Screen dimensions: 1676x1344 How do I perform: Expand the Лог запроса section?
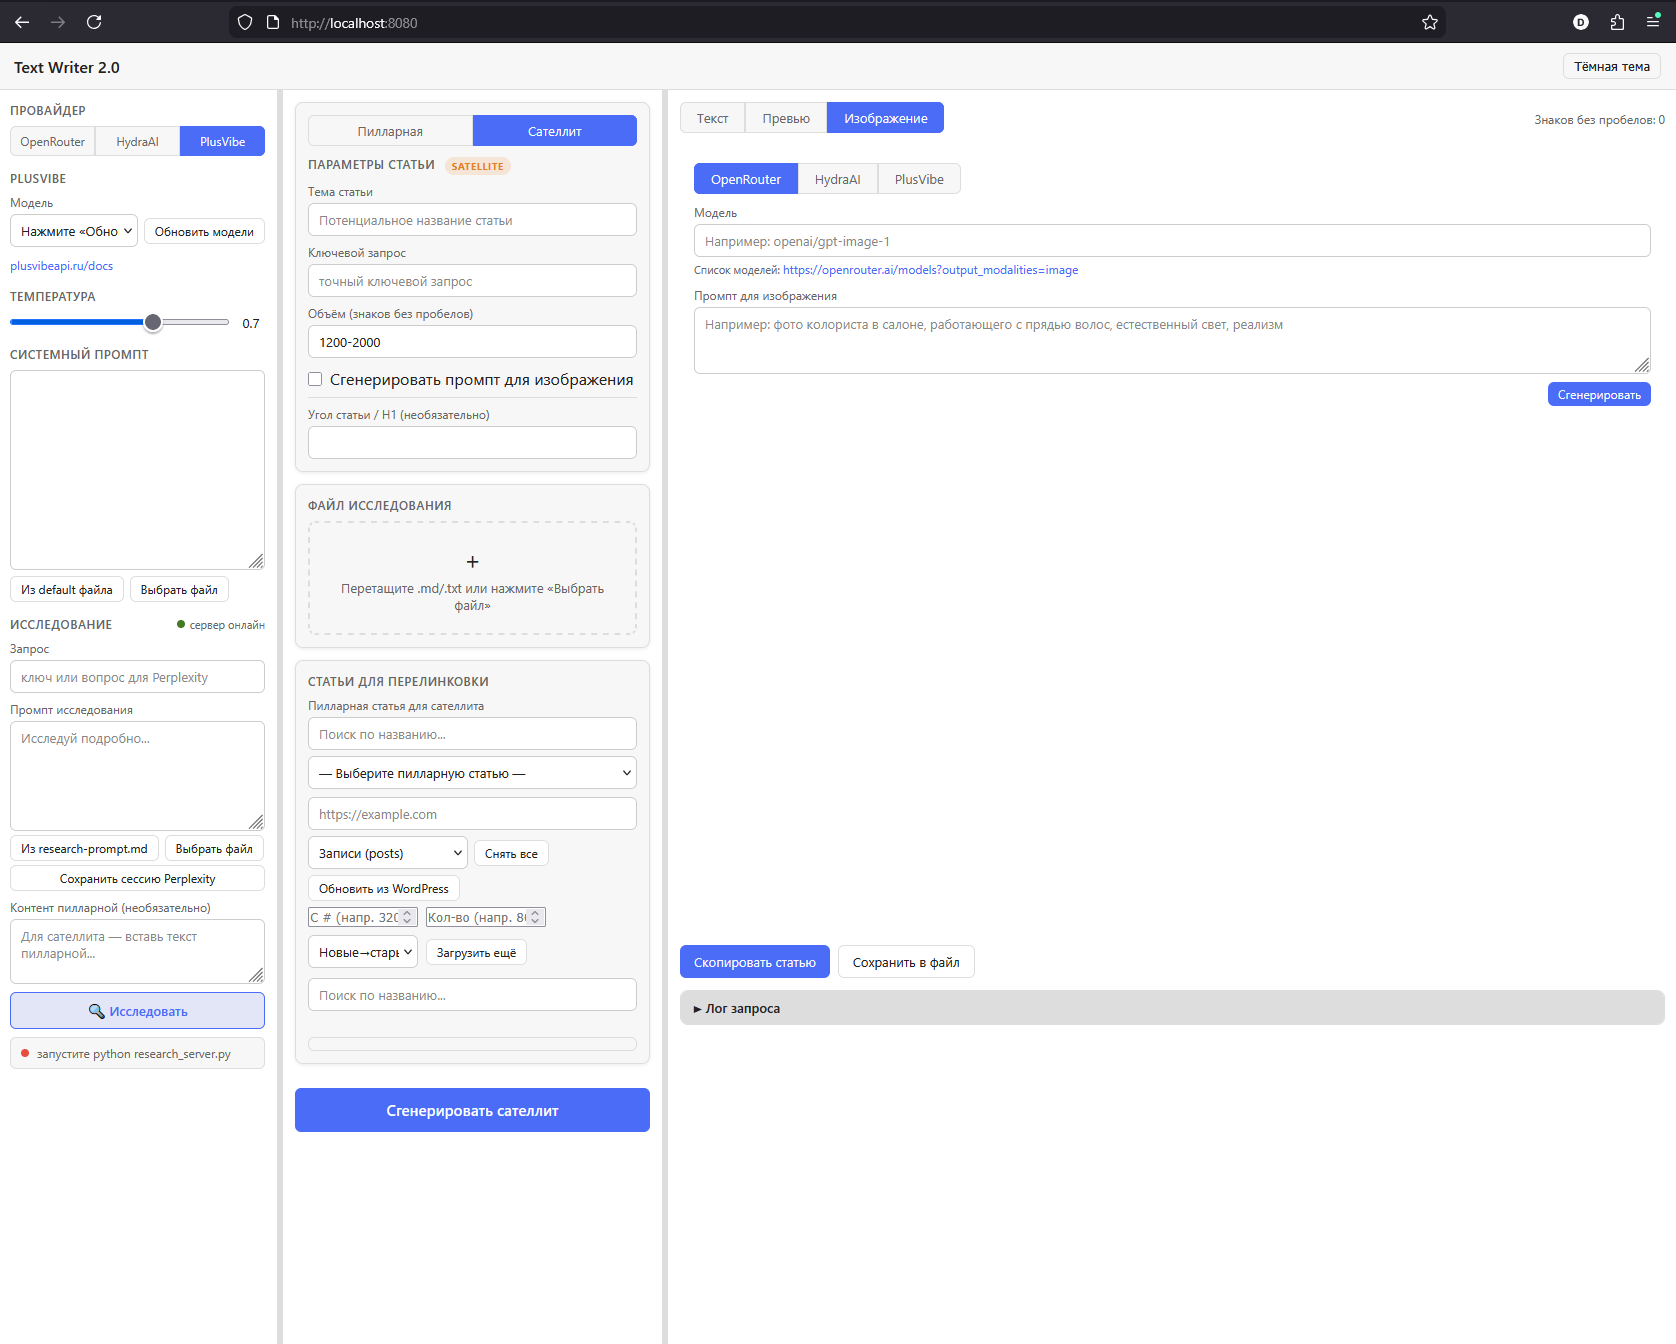[x=1172, y=1008]
